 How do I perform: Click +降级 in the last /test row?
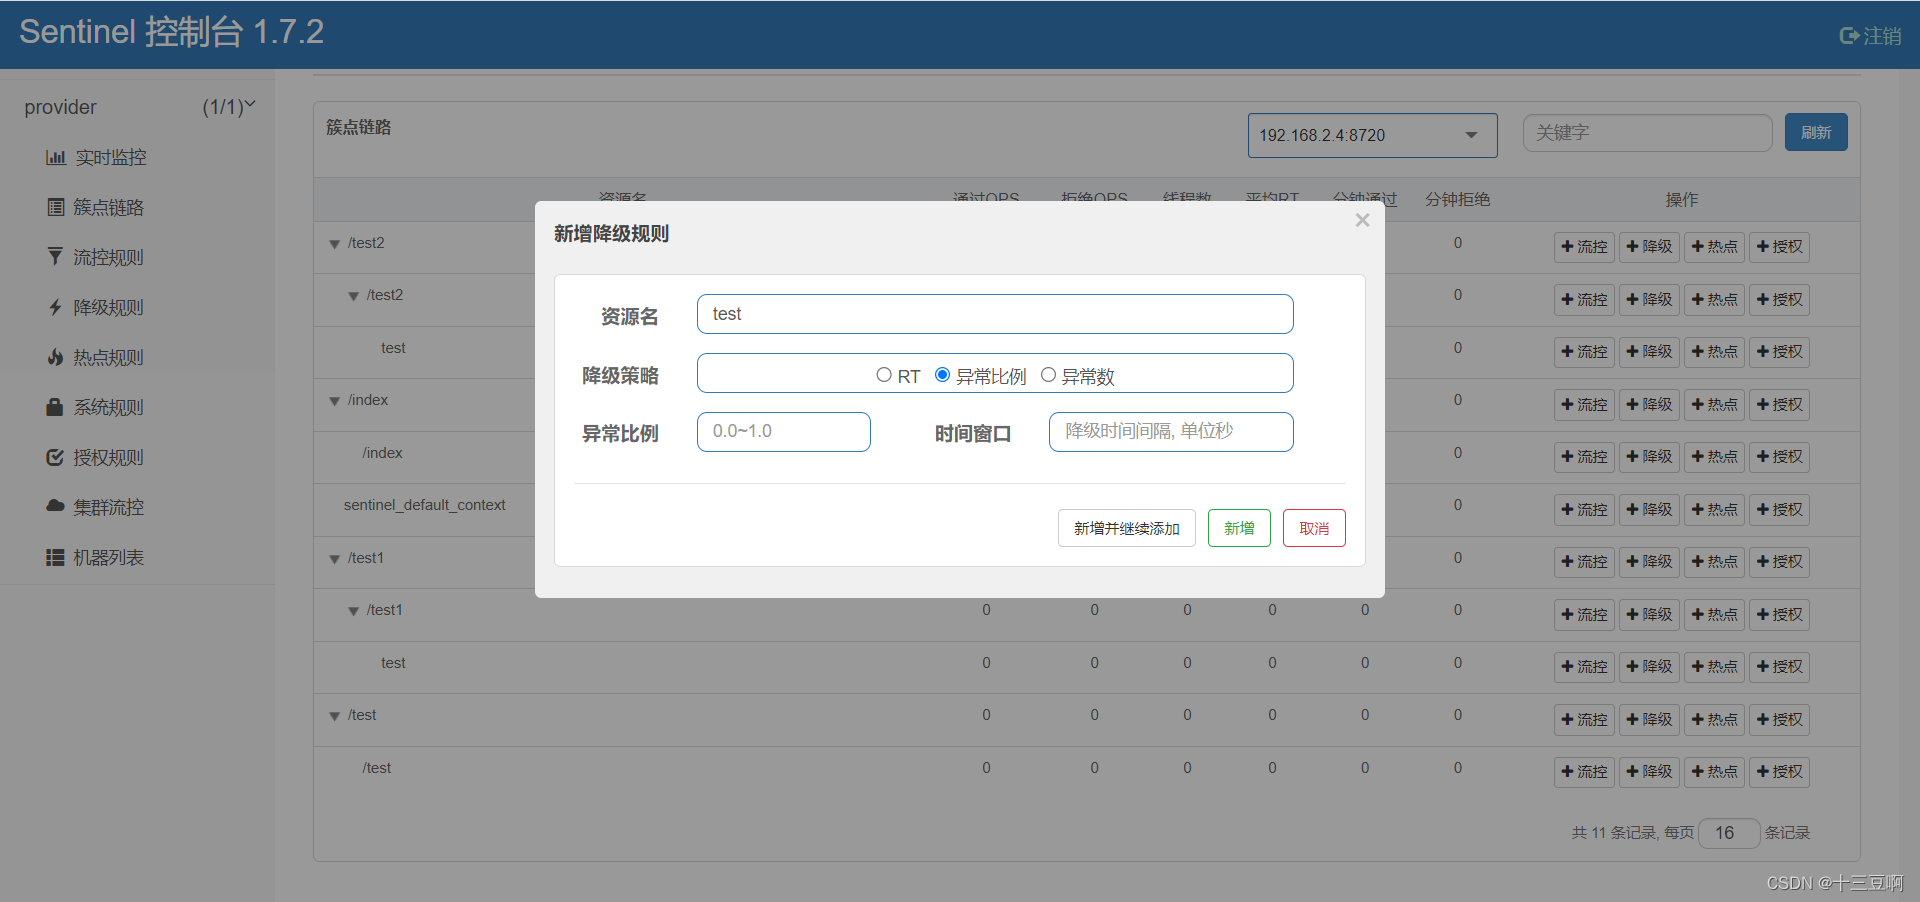tap(1649, 772)
